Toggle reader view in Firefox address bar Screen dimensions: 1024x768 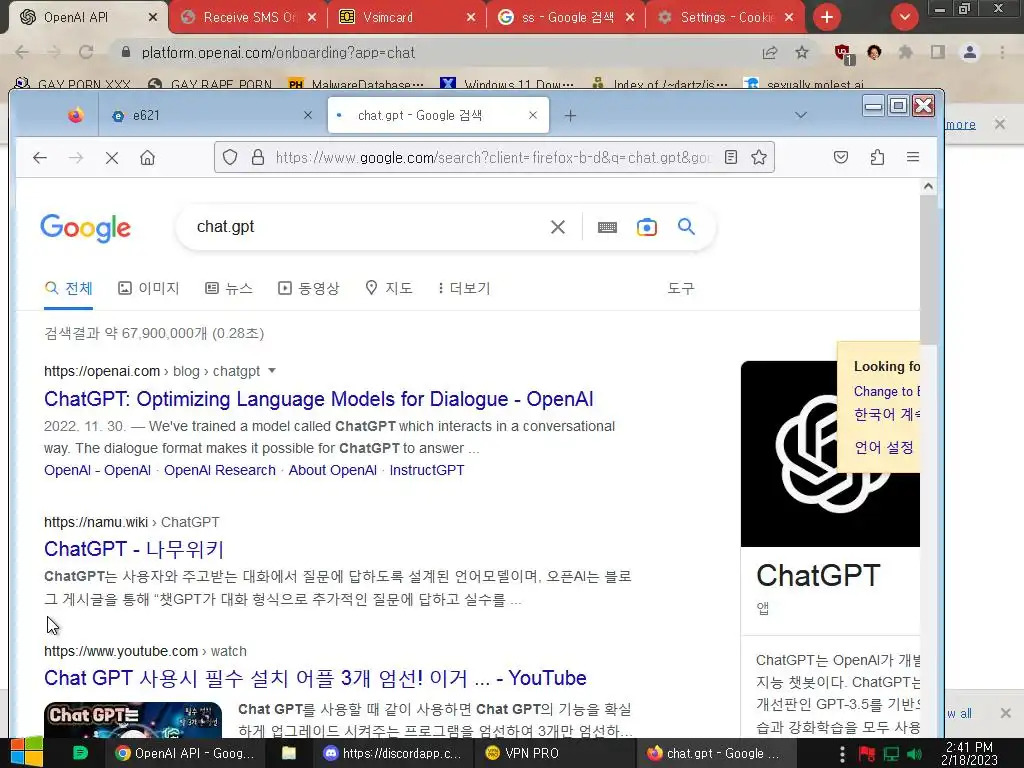731,157
